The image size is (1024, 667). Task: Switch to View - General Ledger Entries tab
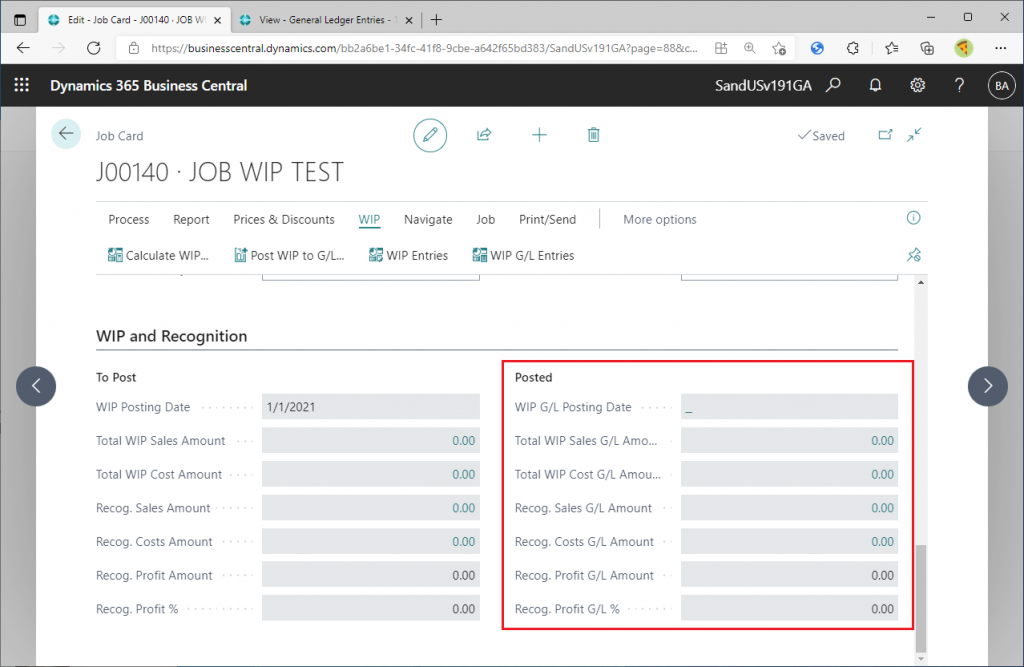coord(325,20)
